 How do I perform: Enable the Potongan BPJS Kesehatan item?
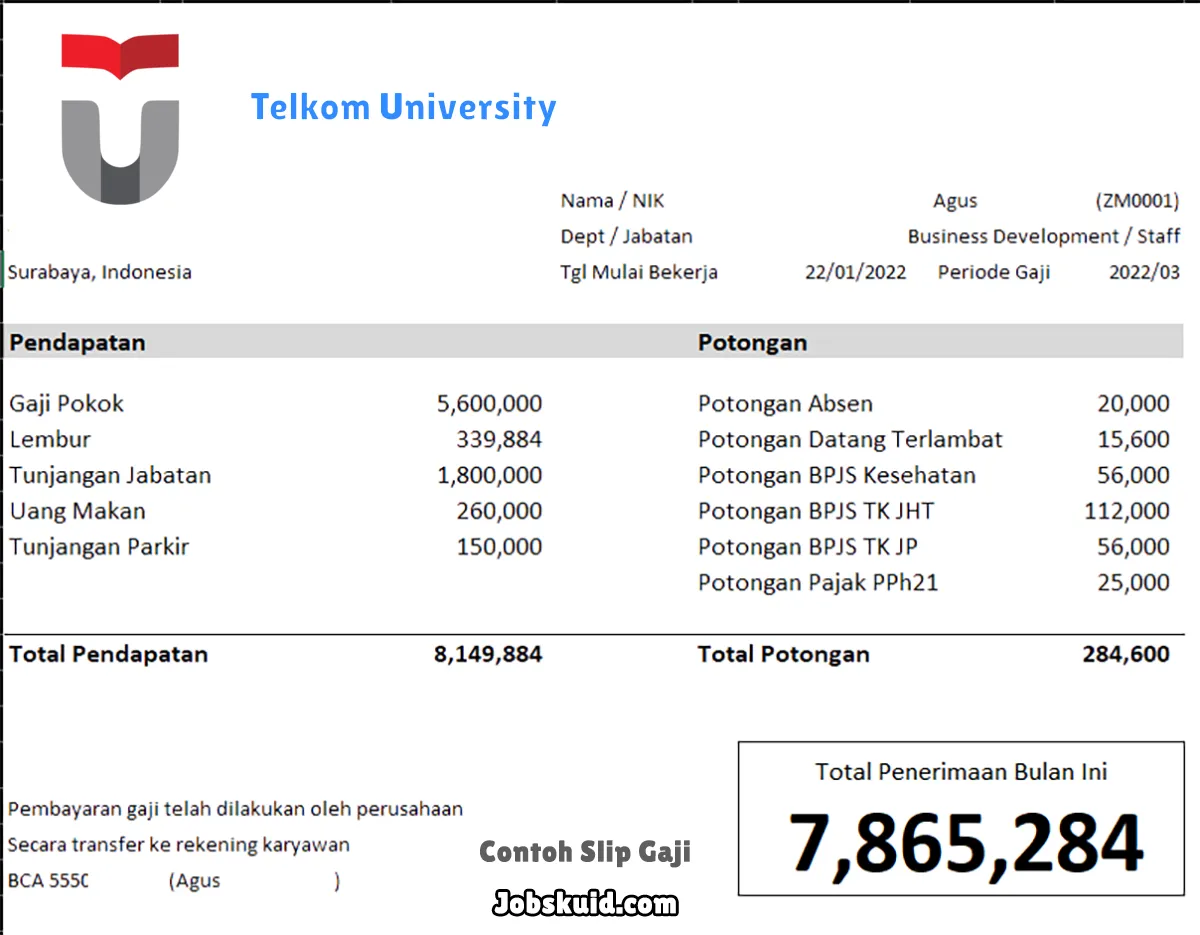coord(836,475)
